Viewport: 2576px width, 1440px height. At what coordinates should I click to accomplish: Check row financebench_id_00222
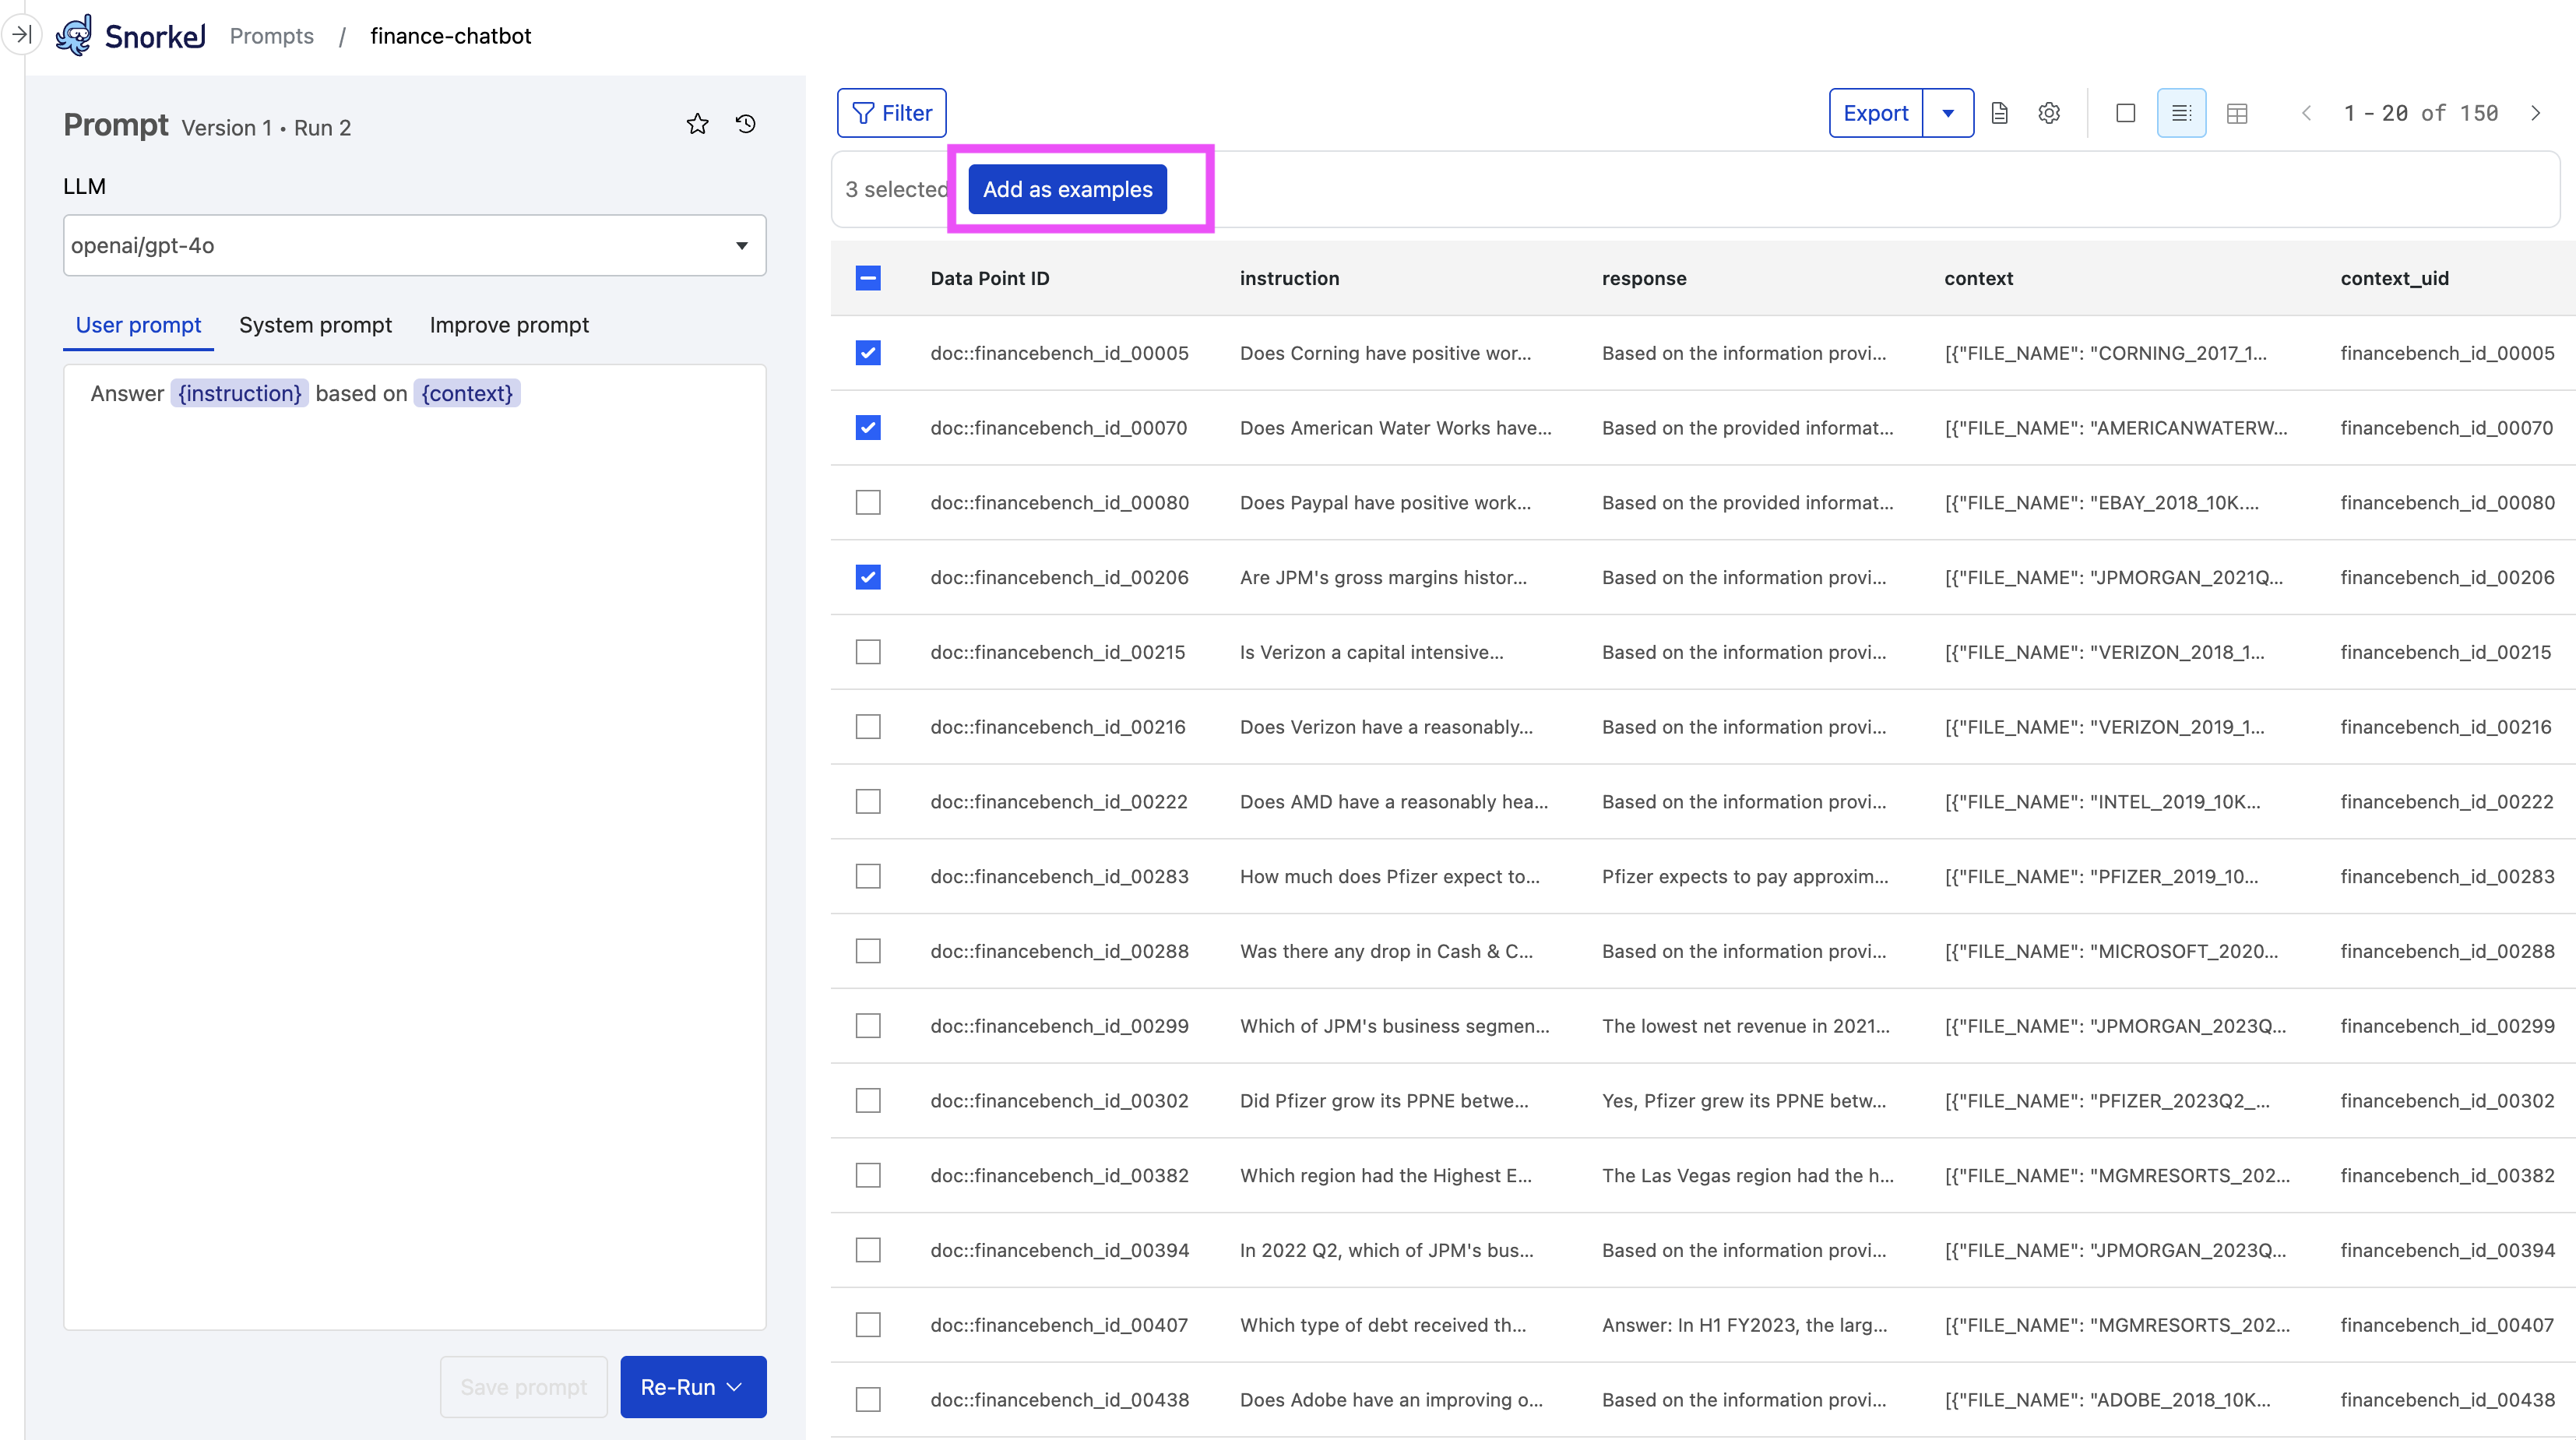867,802
